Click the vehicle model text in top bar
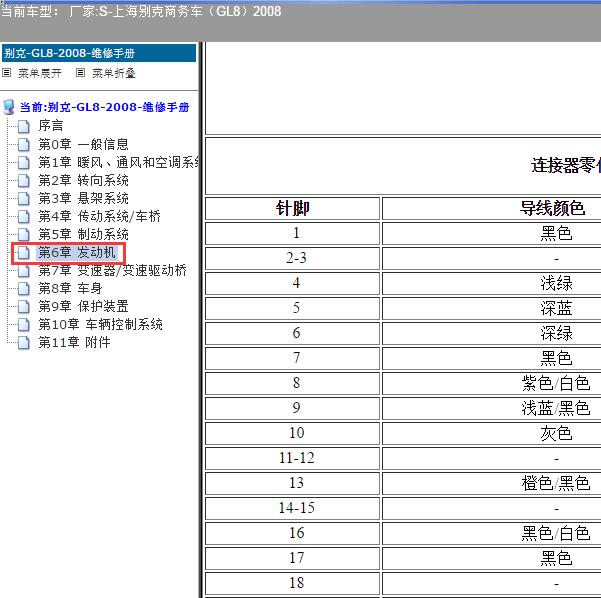Screen dimensions: 601x598 (x=141, y=11)
